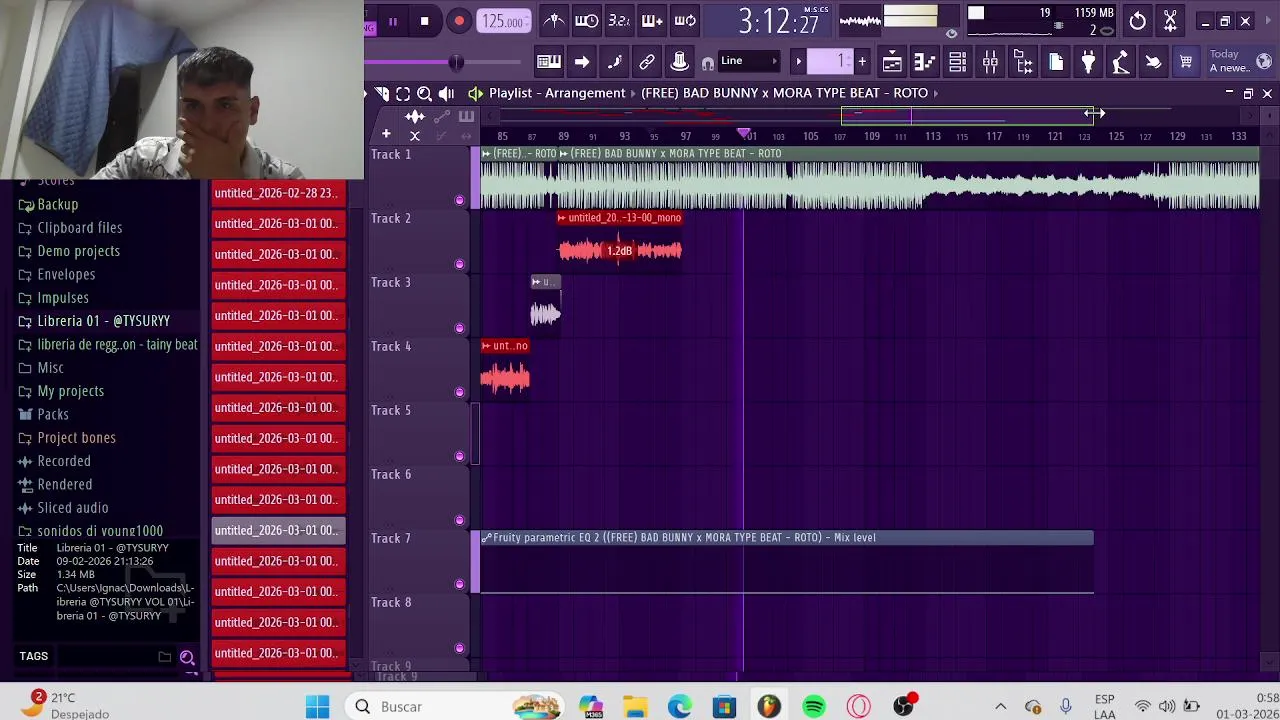Mute Track 3 using its switch
1280x720 pixels.
[459, 328]
